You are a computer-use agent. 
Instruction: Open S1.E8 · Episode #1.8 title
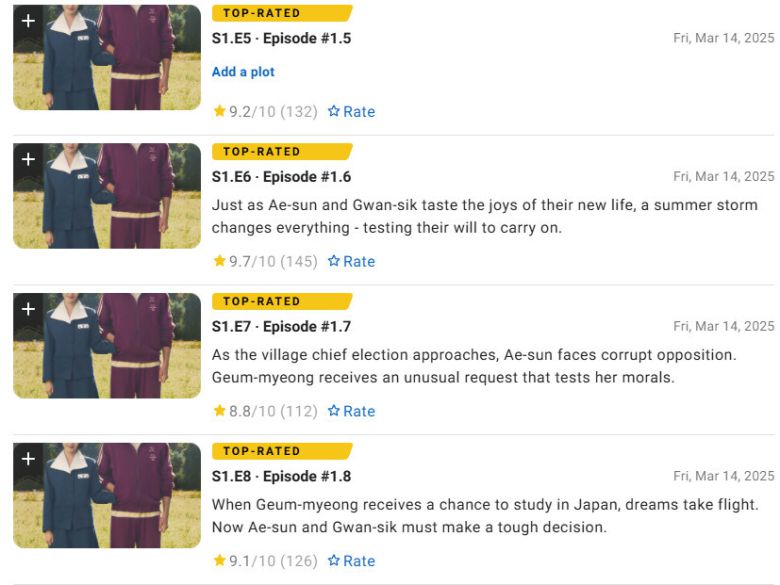click(x=281, y=477)
